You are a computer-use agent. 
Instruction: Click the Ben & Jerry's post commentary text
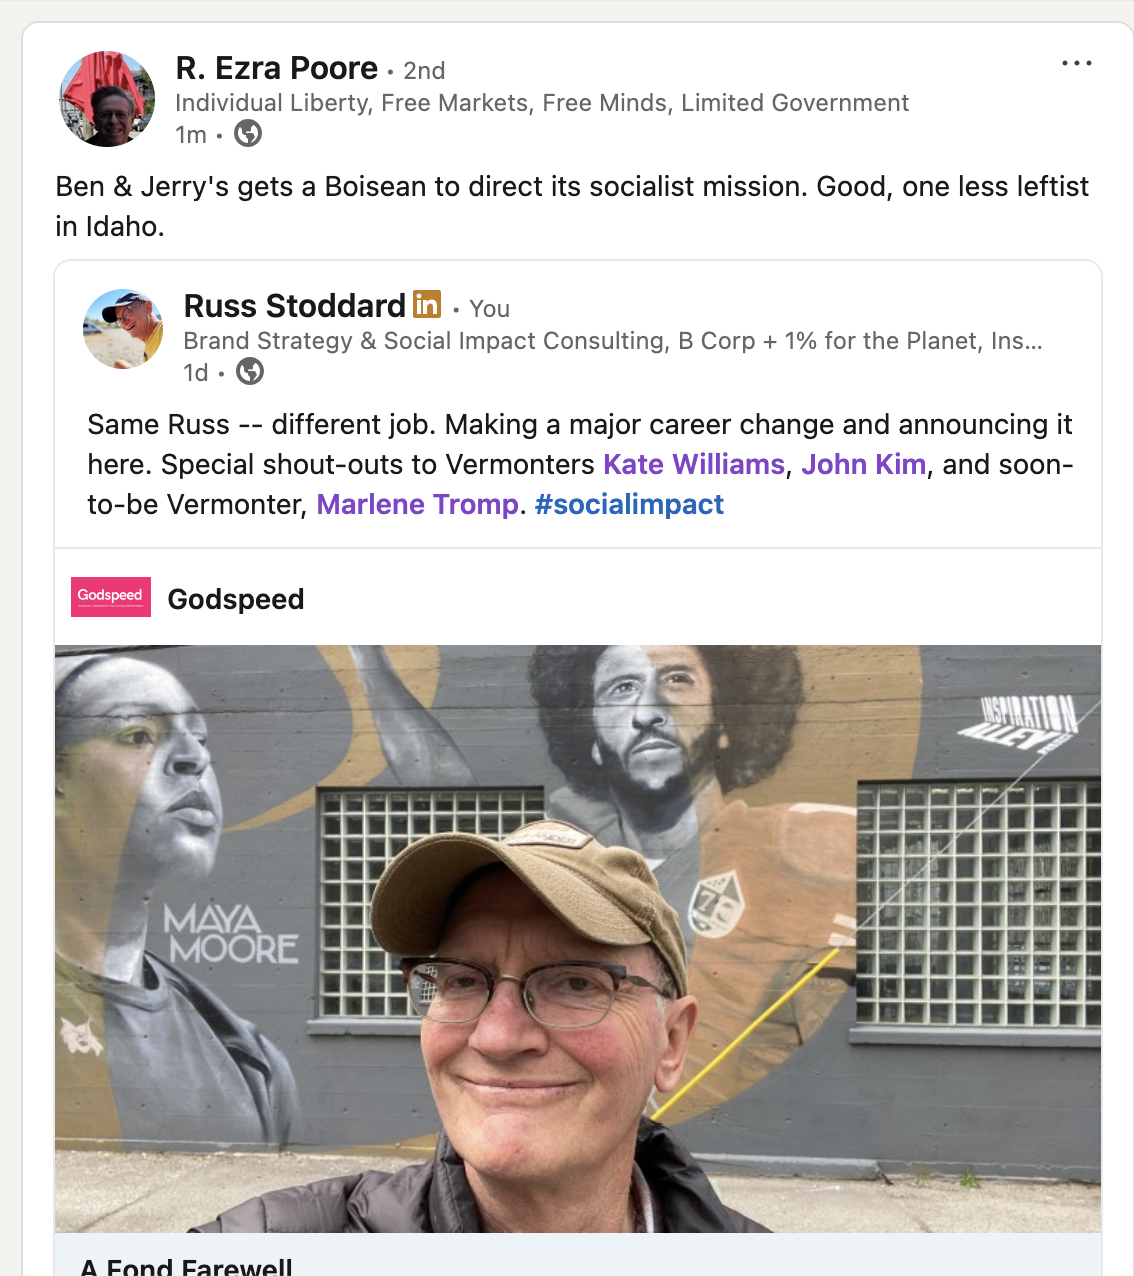point(572,206)
